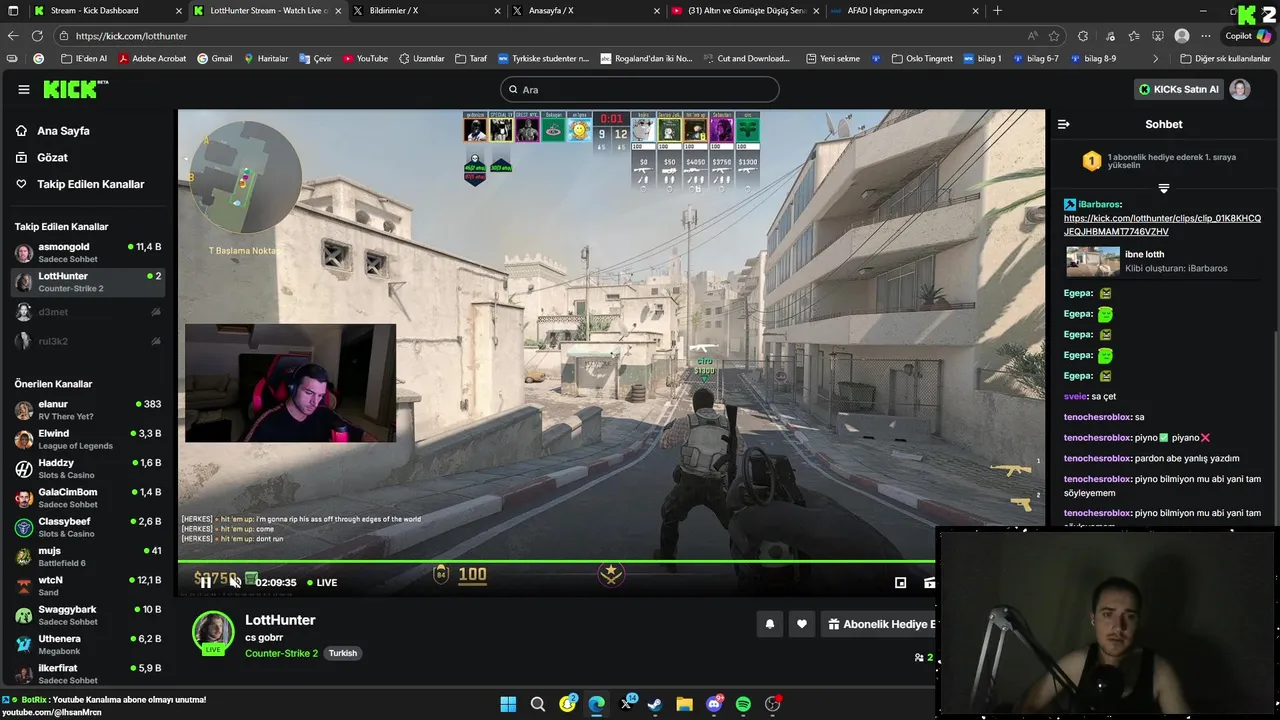Open asmongold channel in followed list
This screenshot has width=1280, height=720.
(x=88, y=252)
